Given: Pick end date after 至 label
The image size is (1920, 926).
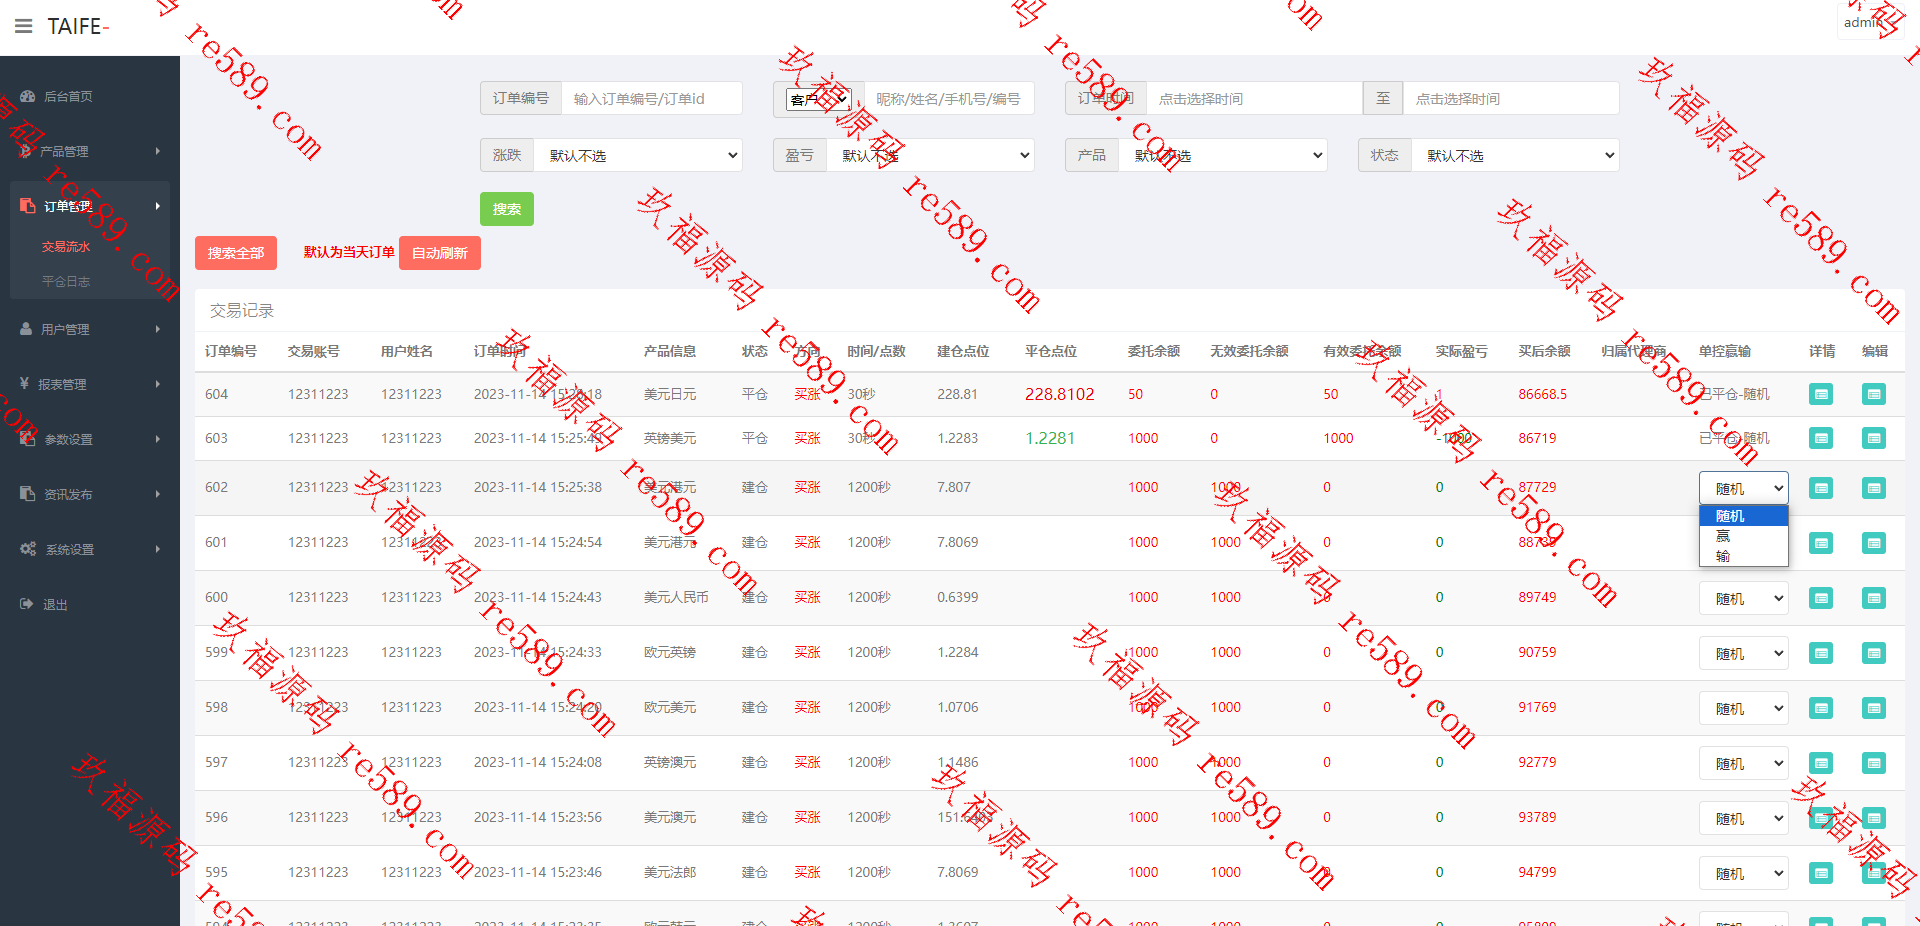Looking at the screenshot, I should [x=1511, y=98].
